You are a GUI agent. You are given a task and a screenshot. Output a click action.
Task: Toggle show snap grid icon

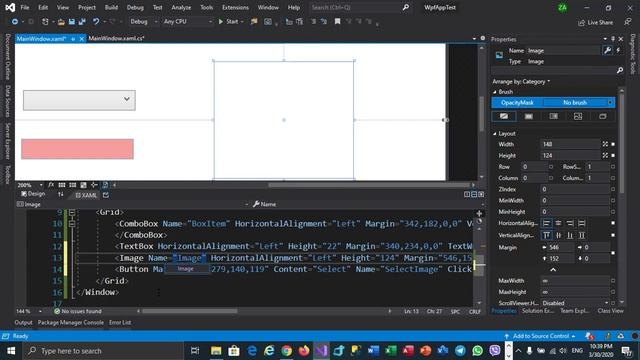(62, 185)
